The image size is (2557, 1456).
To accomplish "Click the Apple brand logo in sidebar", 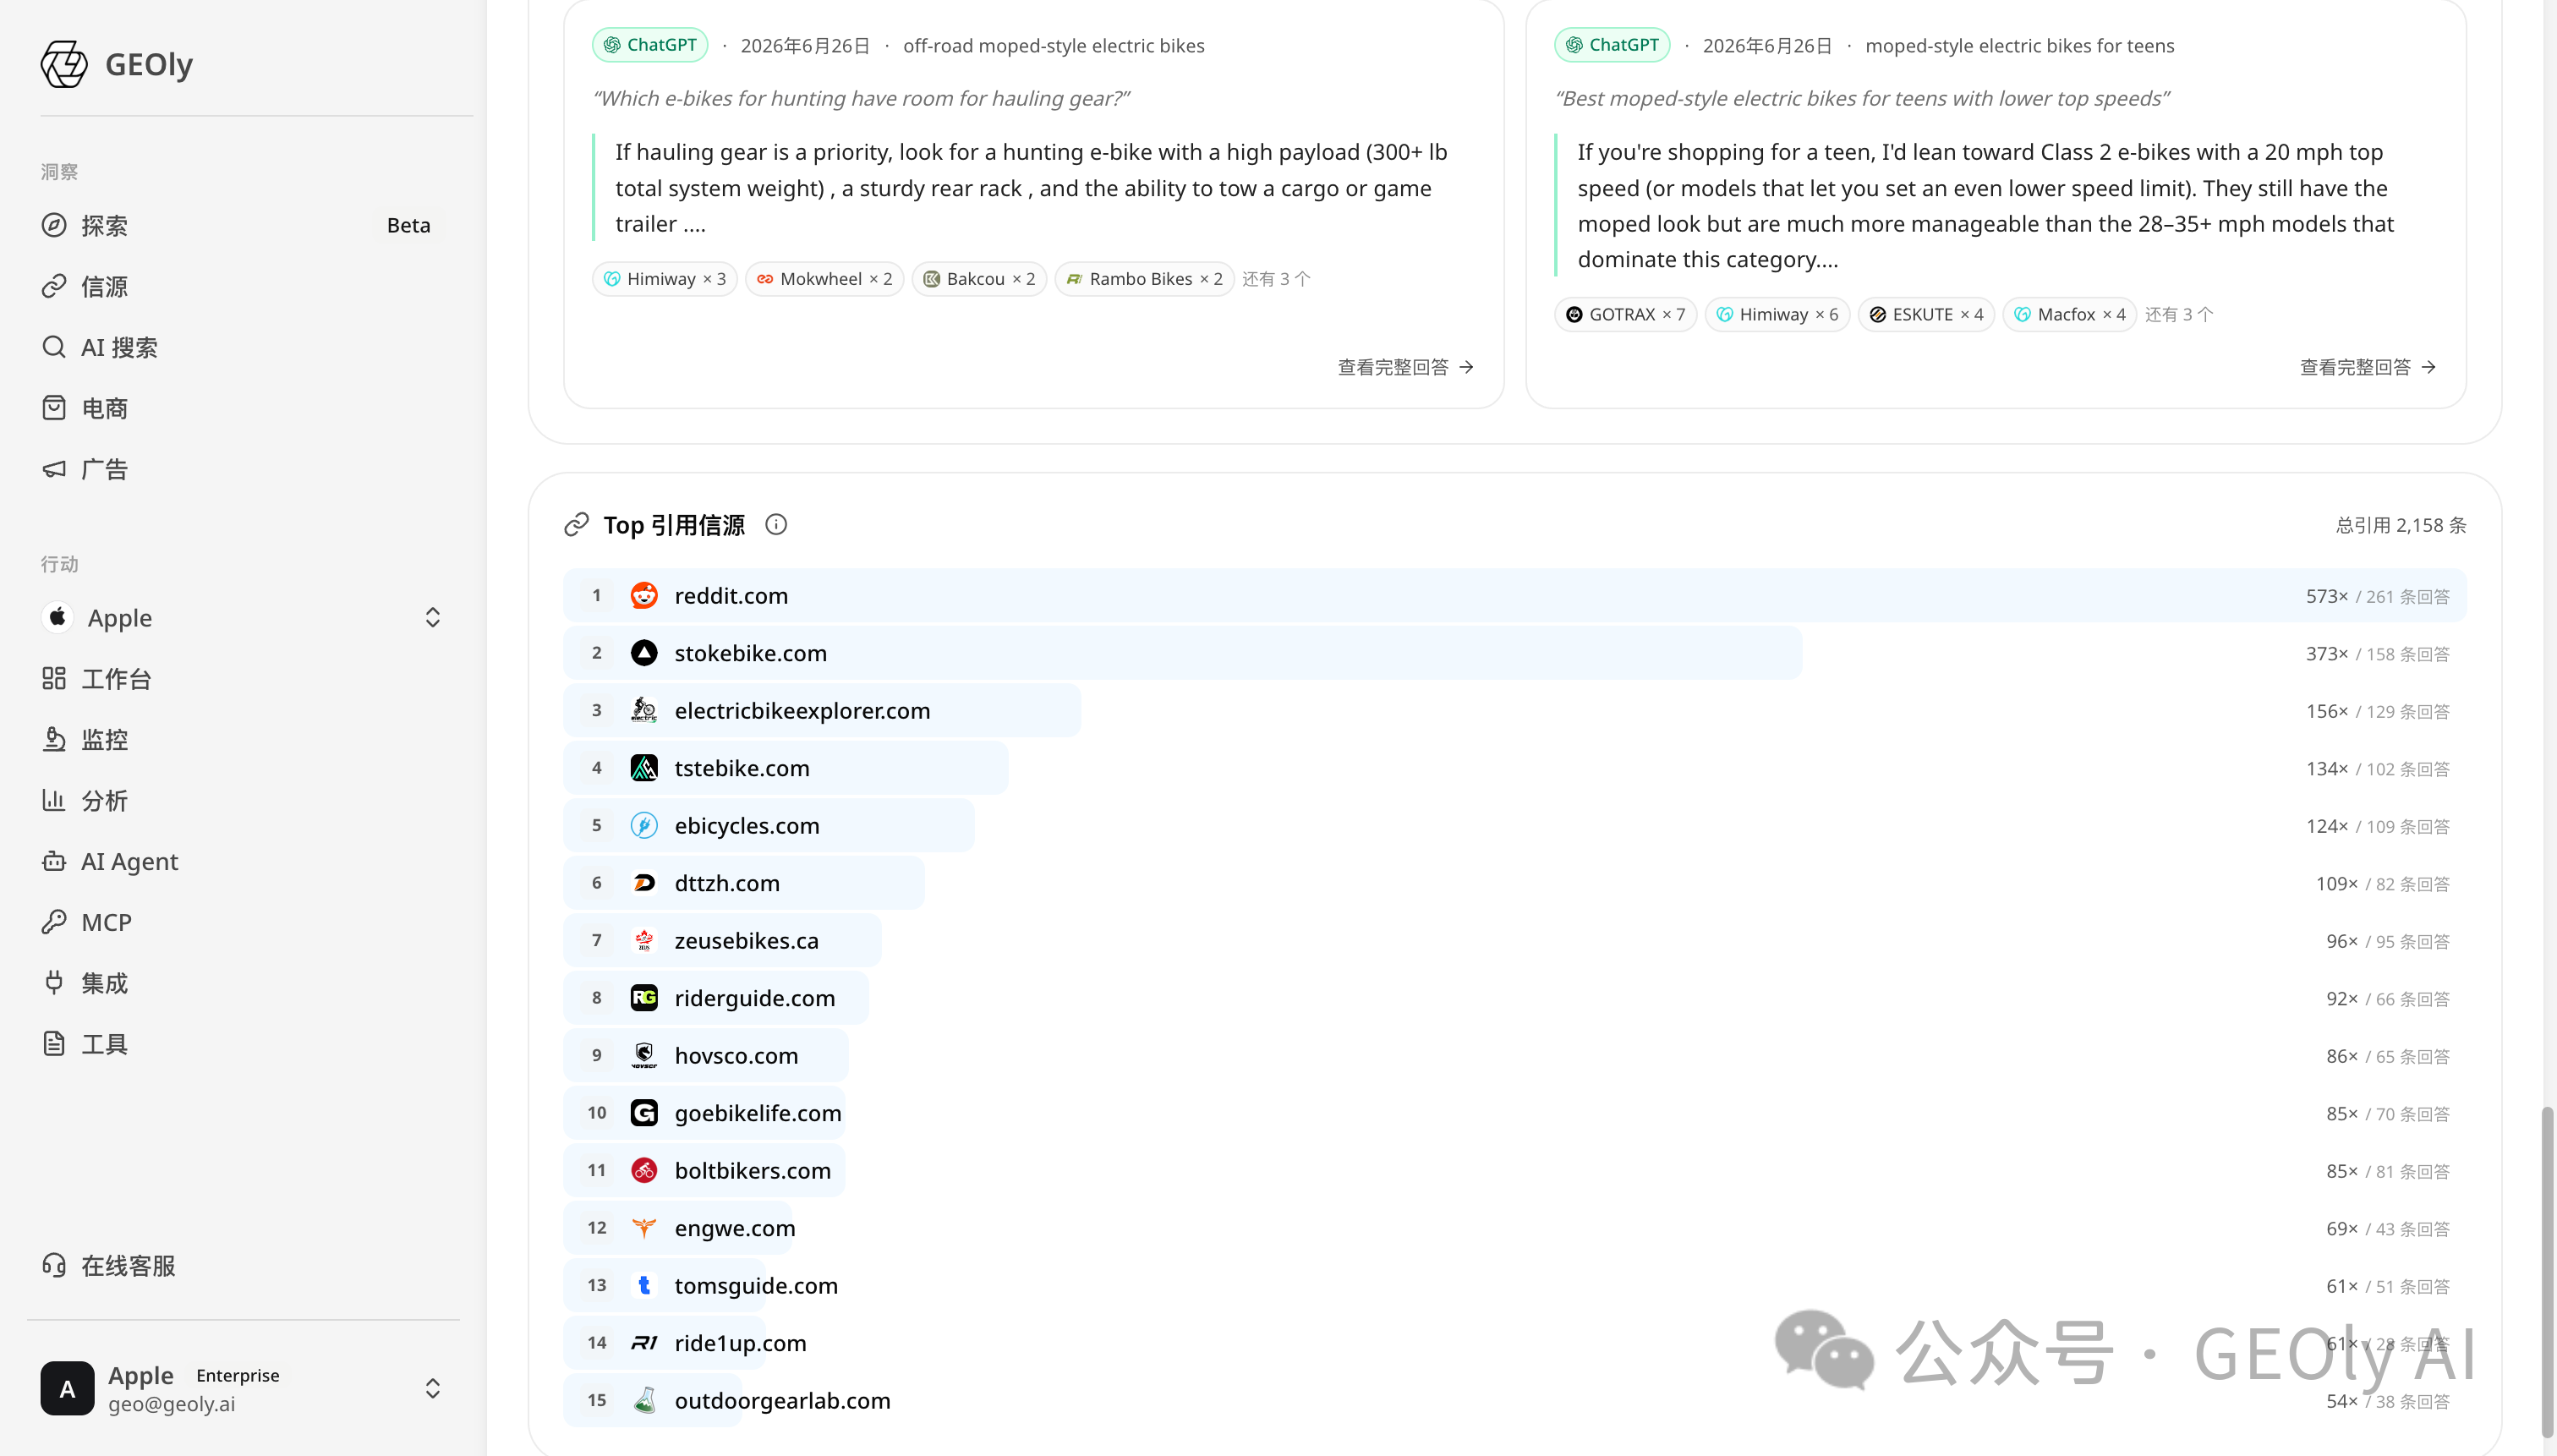I will pyautogui.click(x=58, y=617).
